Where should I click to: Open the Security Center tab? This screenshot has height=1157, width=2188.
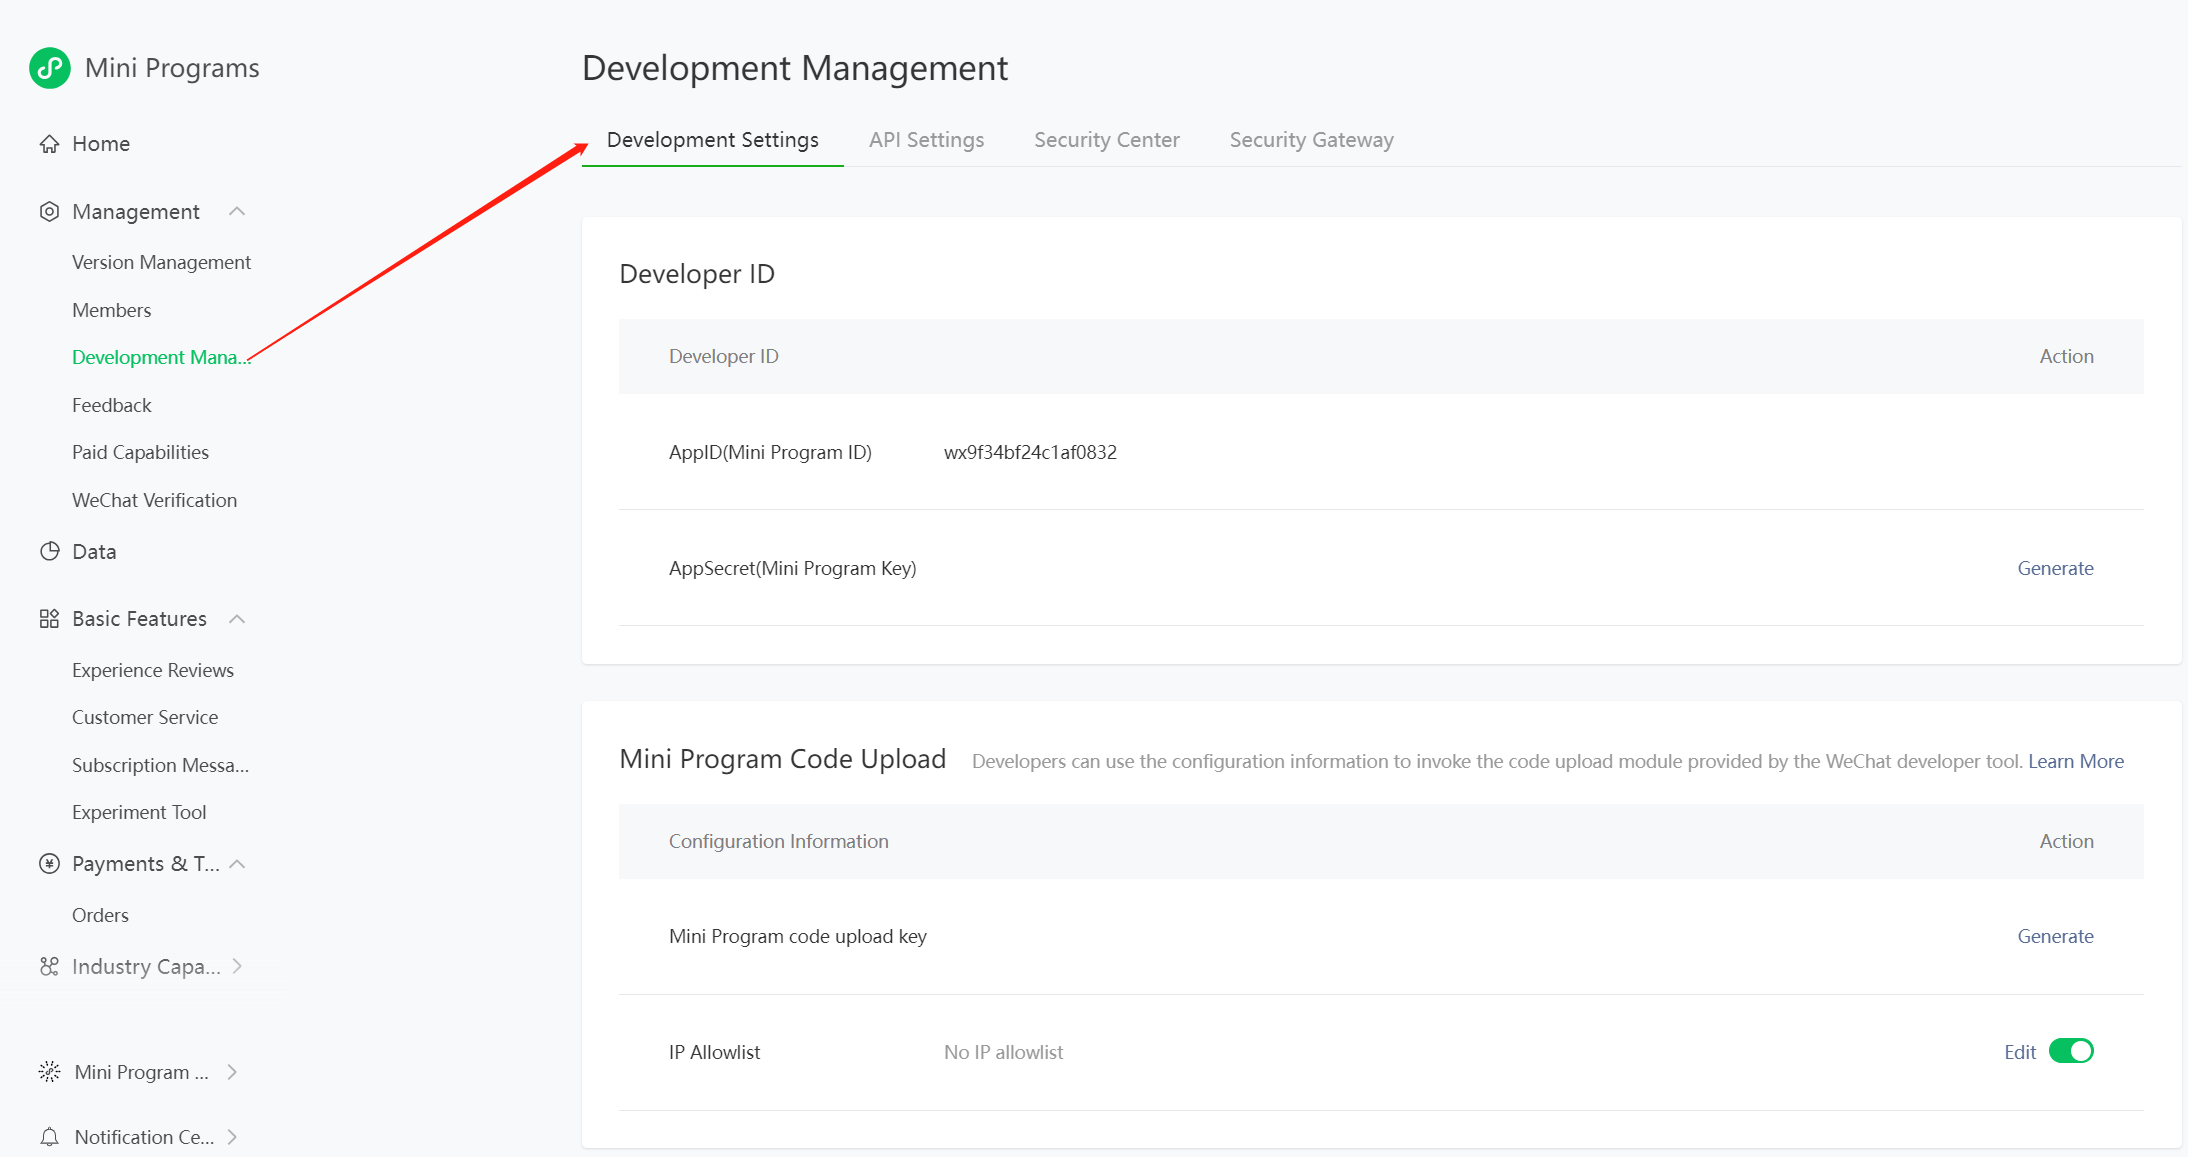[1106, 140]
